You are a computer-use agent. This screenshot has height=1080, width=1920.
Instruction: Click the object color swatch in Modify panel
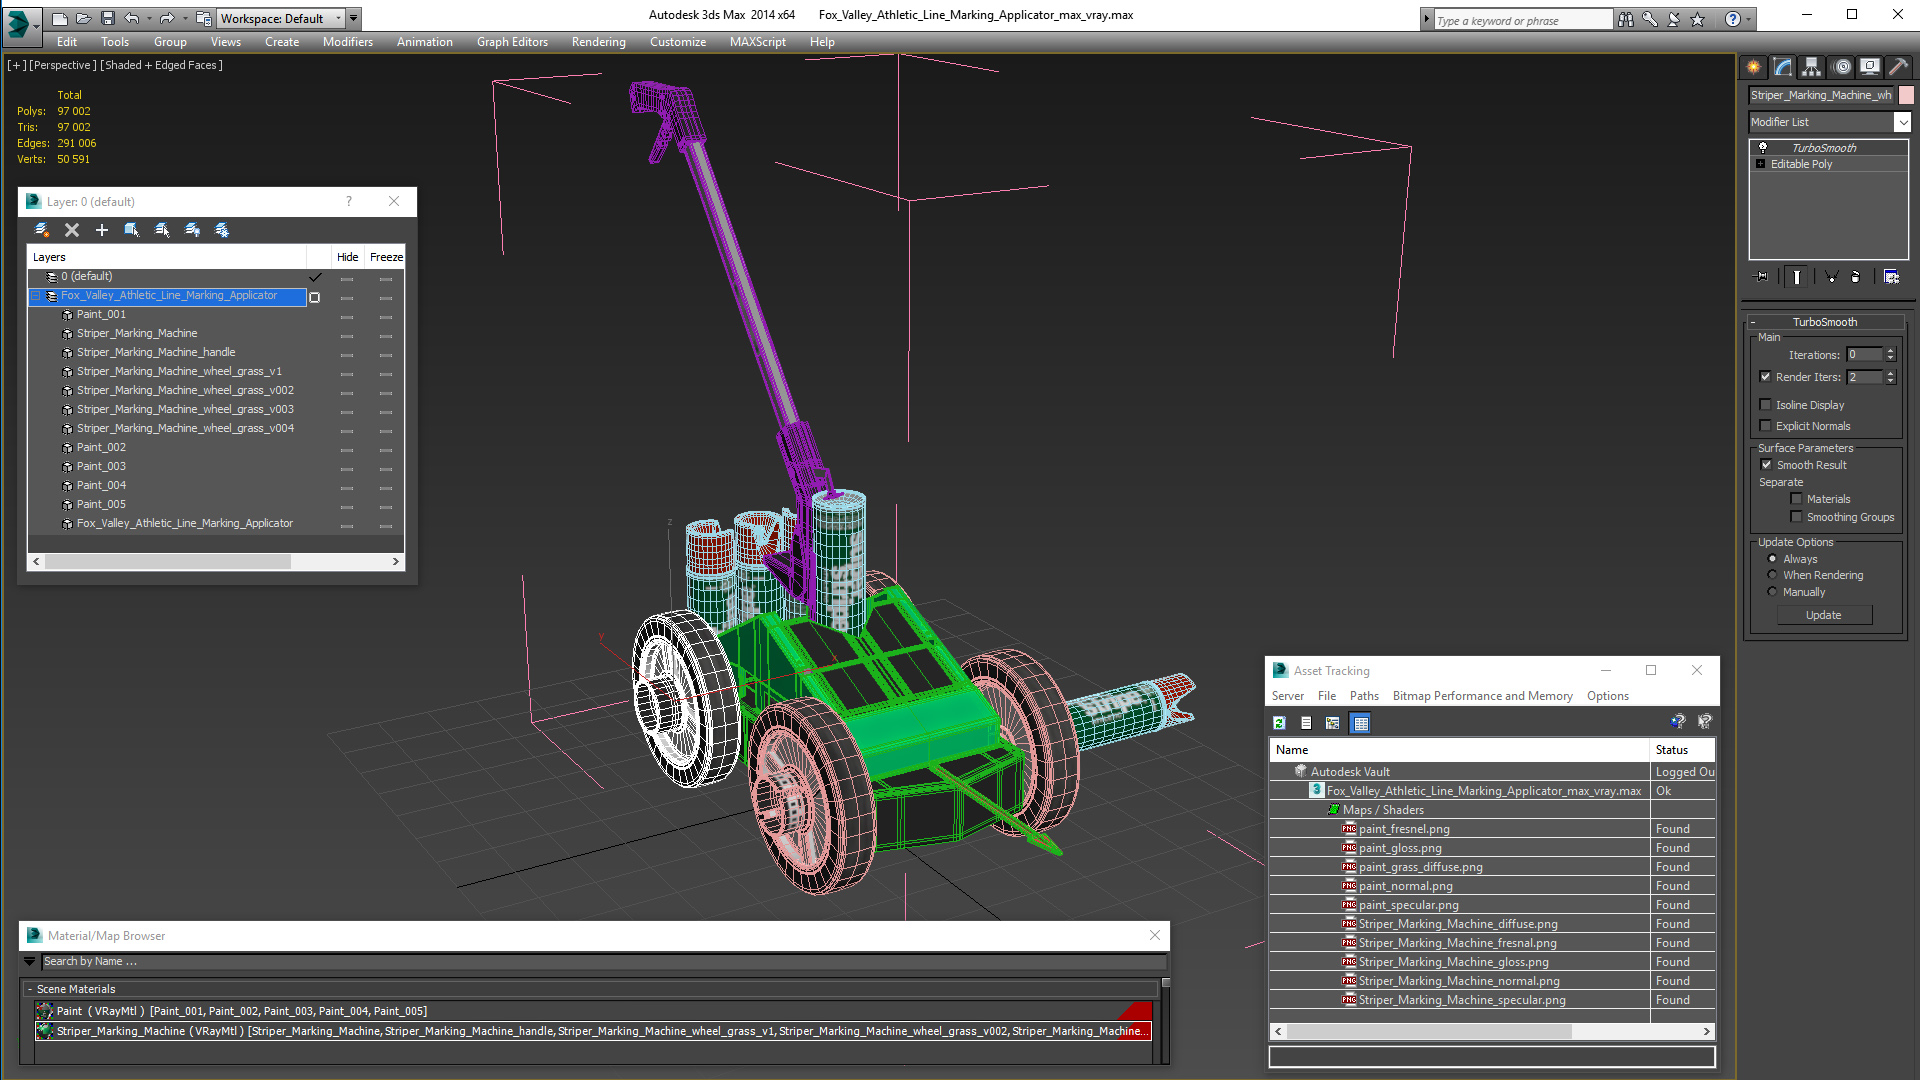tap(1906, 95)
